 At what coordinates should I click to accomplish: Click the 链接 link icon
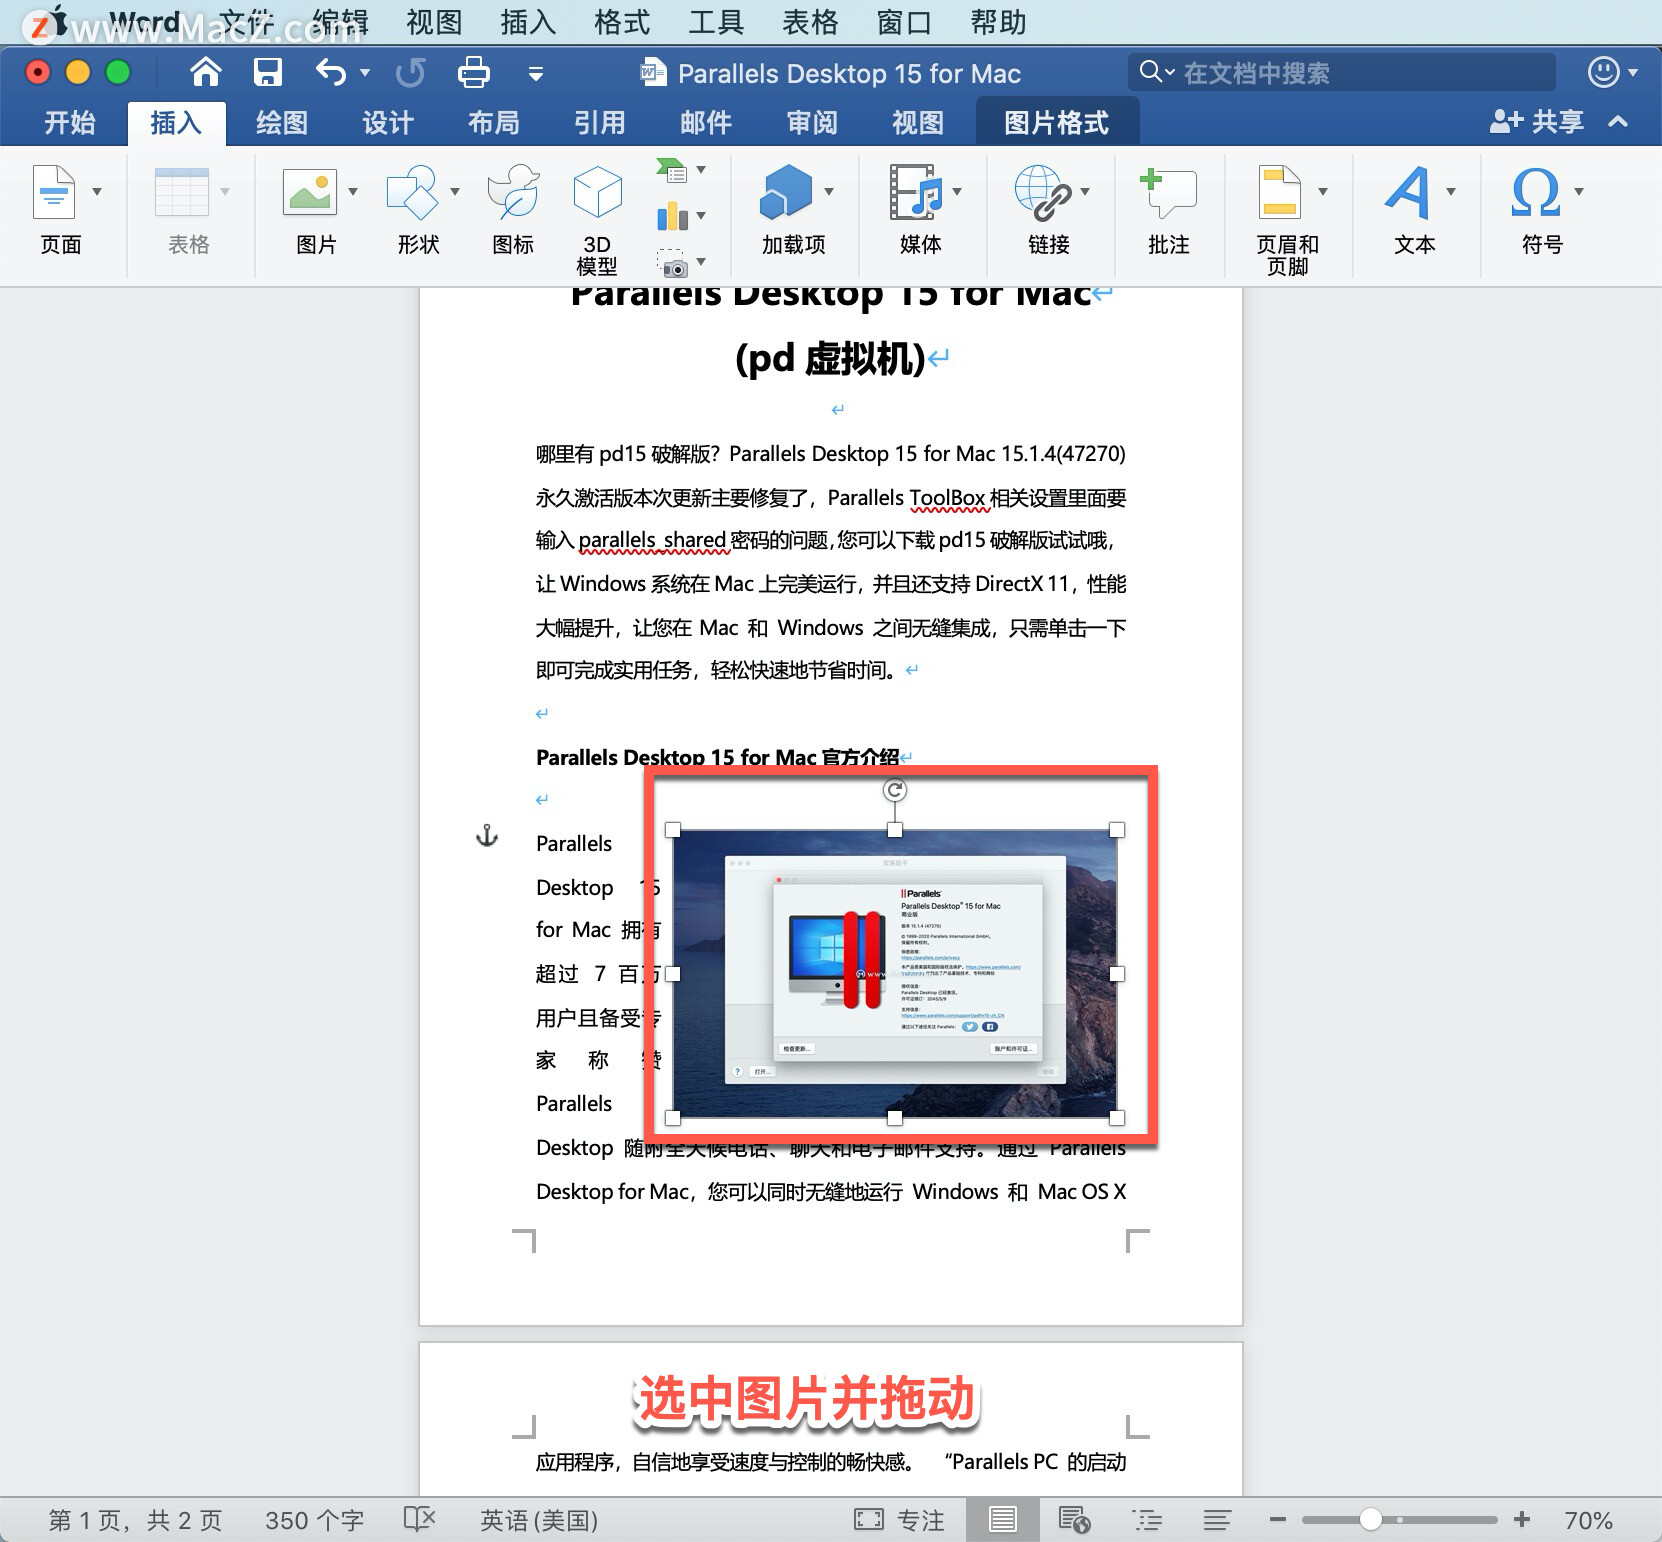(1043, 192)
